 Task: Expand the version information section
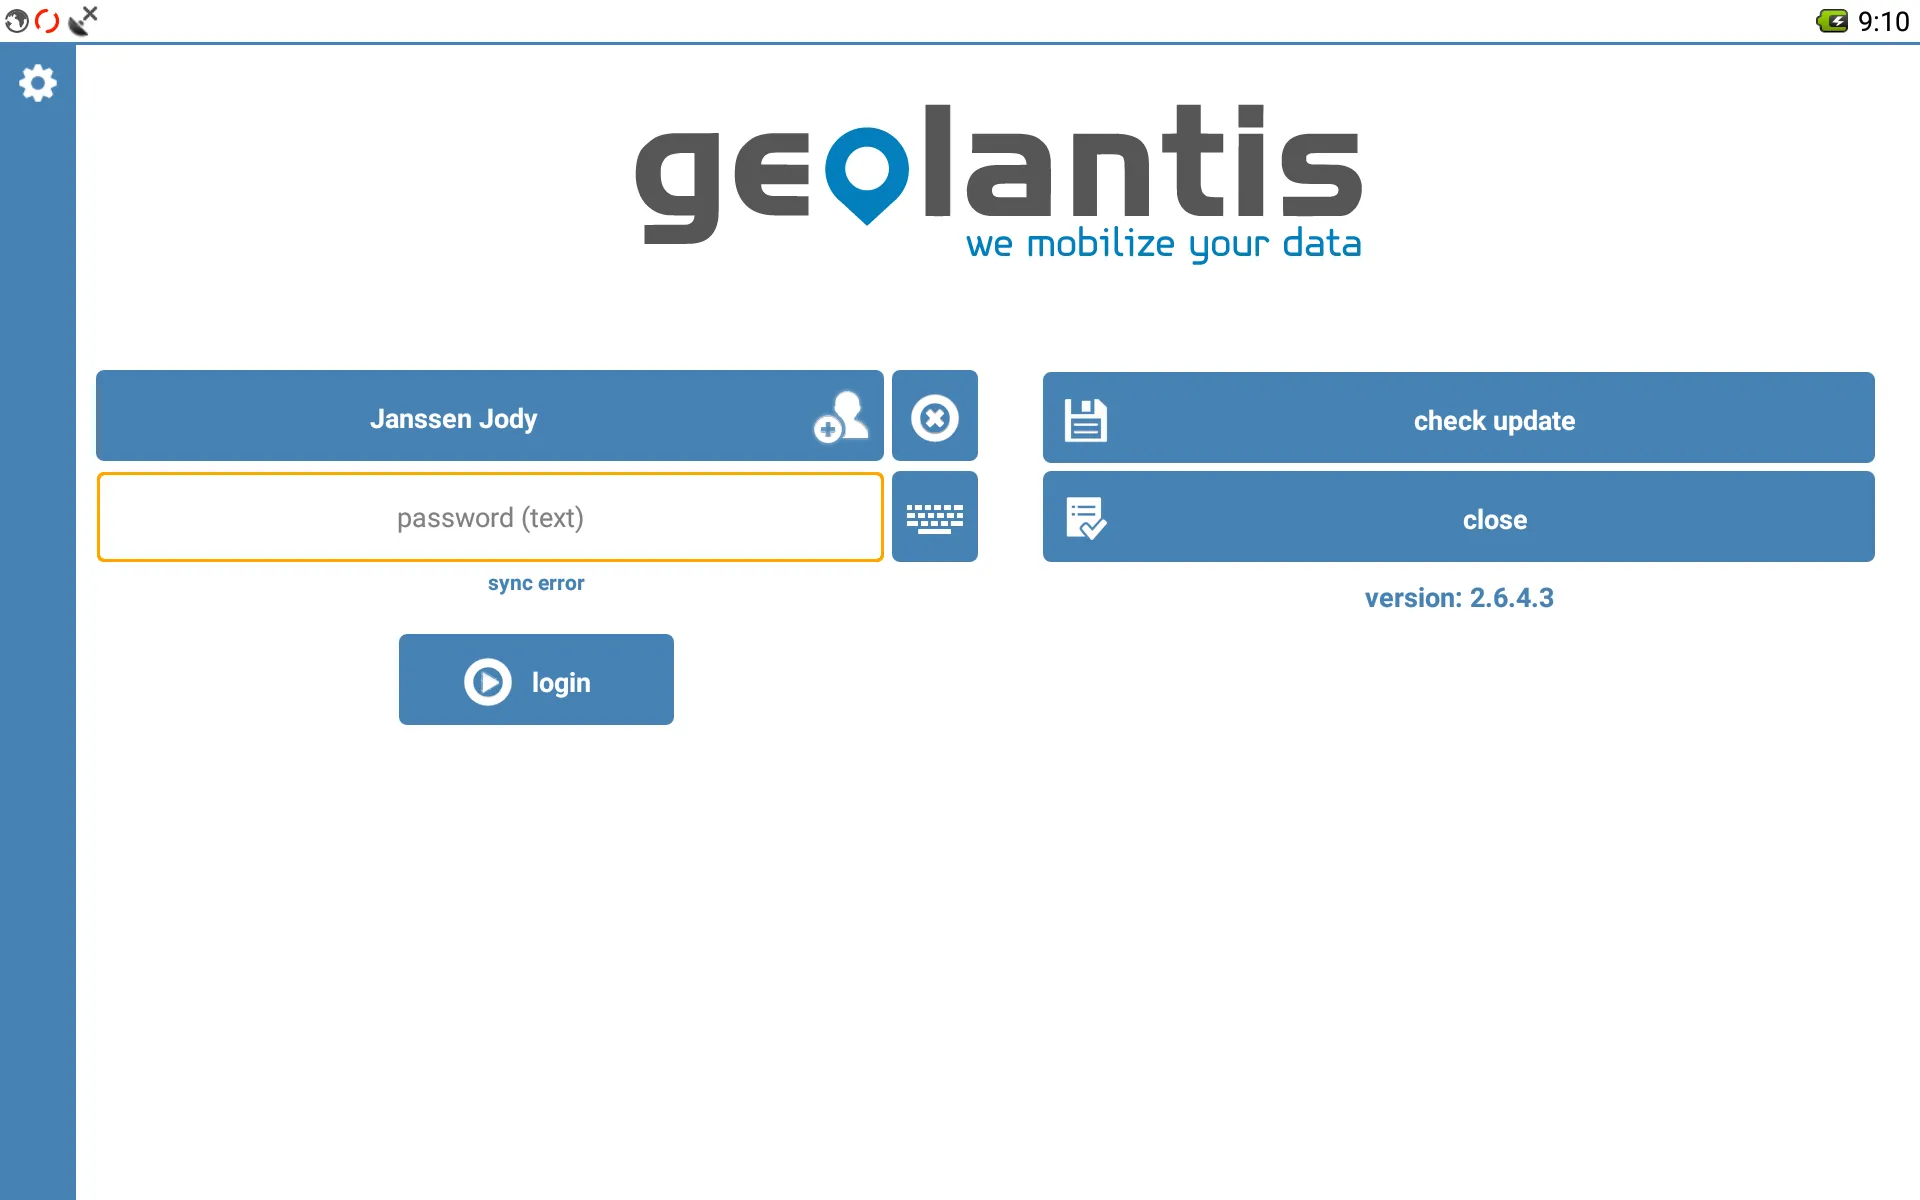(x=1457, y=597)
